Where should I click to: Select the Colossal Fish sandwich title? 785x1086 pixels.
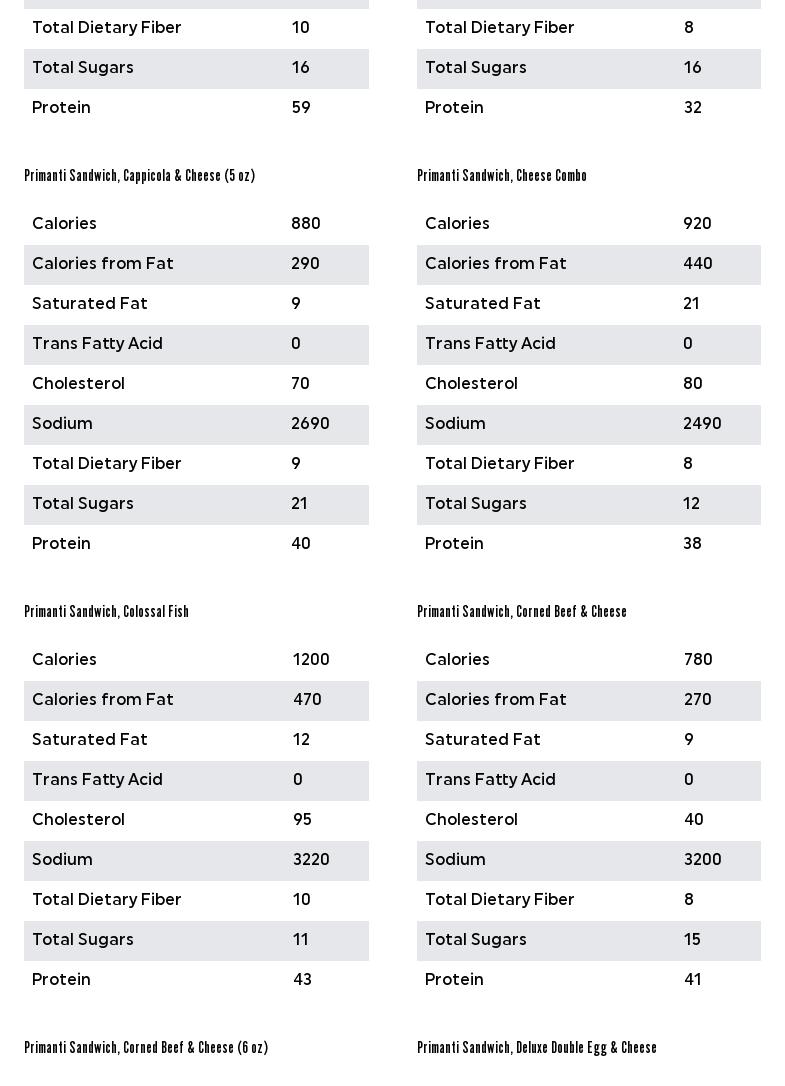point(106,612)
